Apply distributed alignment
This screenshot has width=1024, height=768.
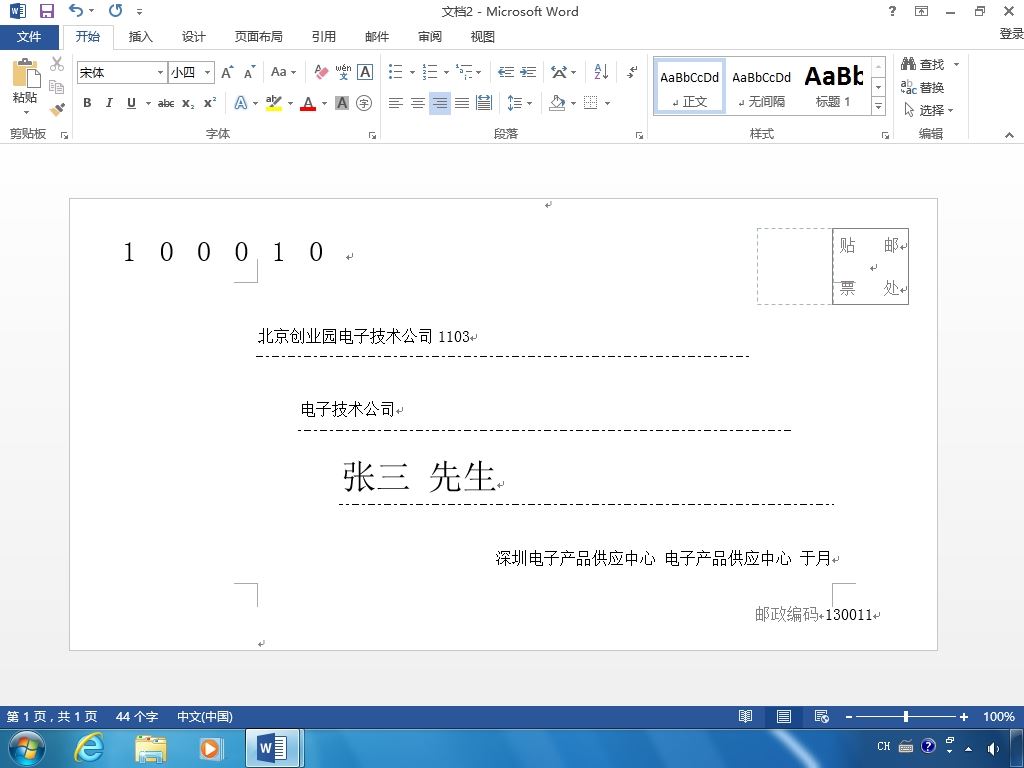(484, 103)
